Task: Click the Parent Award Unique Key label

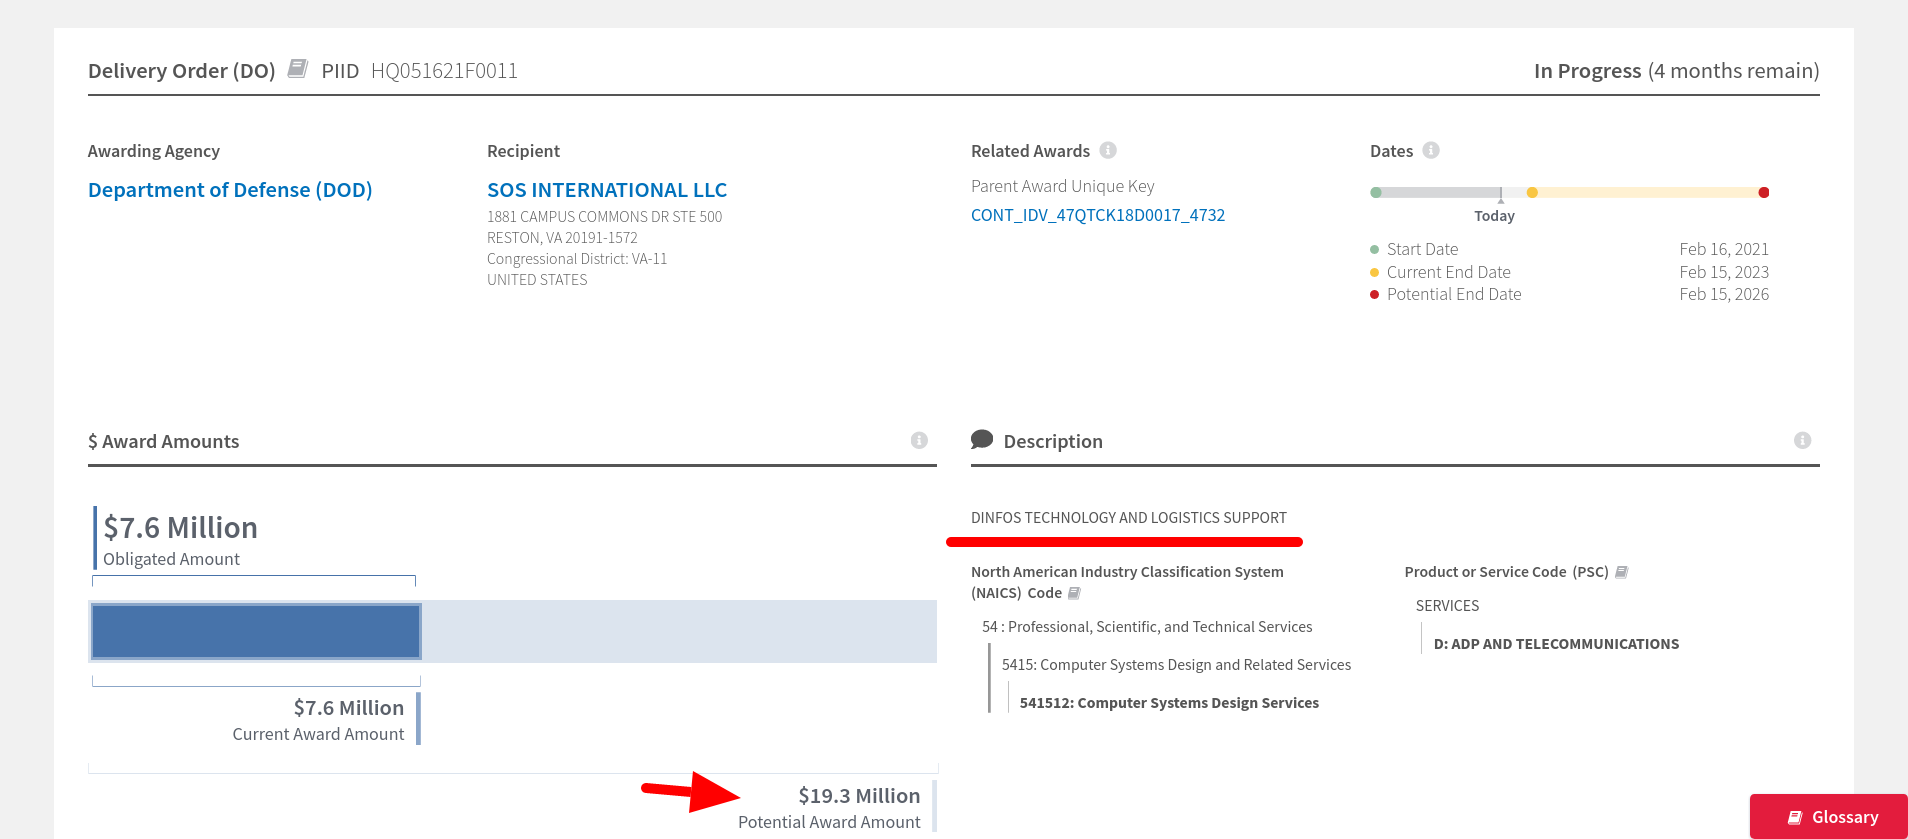Action: [x=1062, y=186]
